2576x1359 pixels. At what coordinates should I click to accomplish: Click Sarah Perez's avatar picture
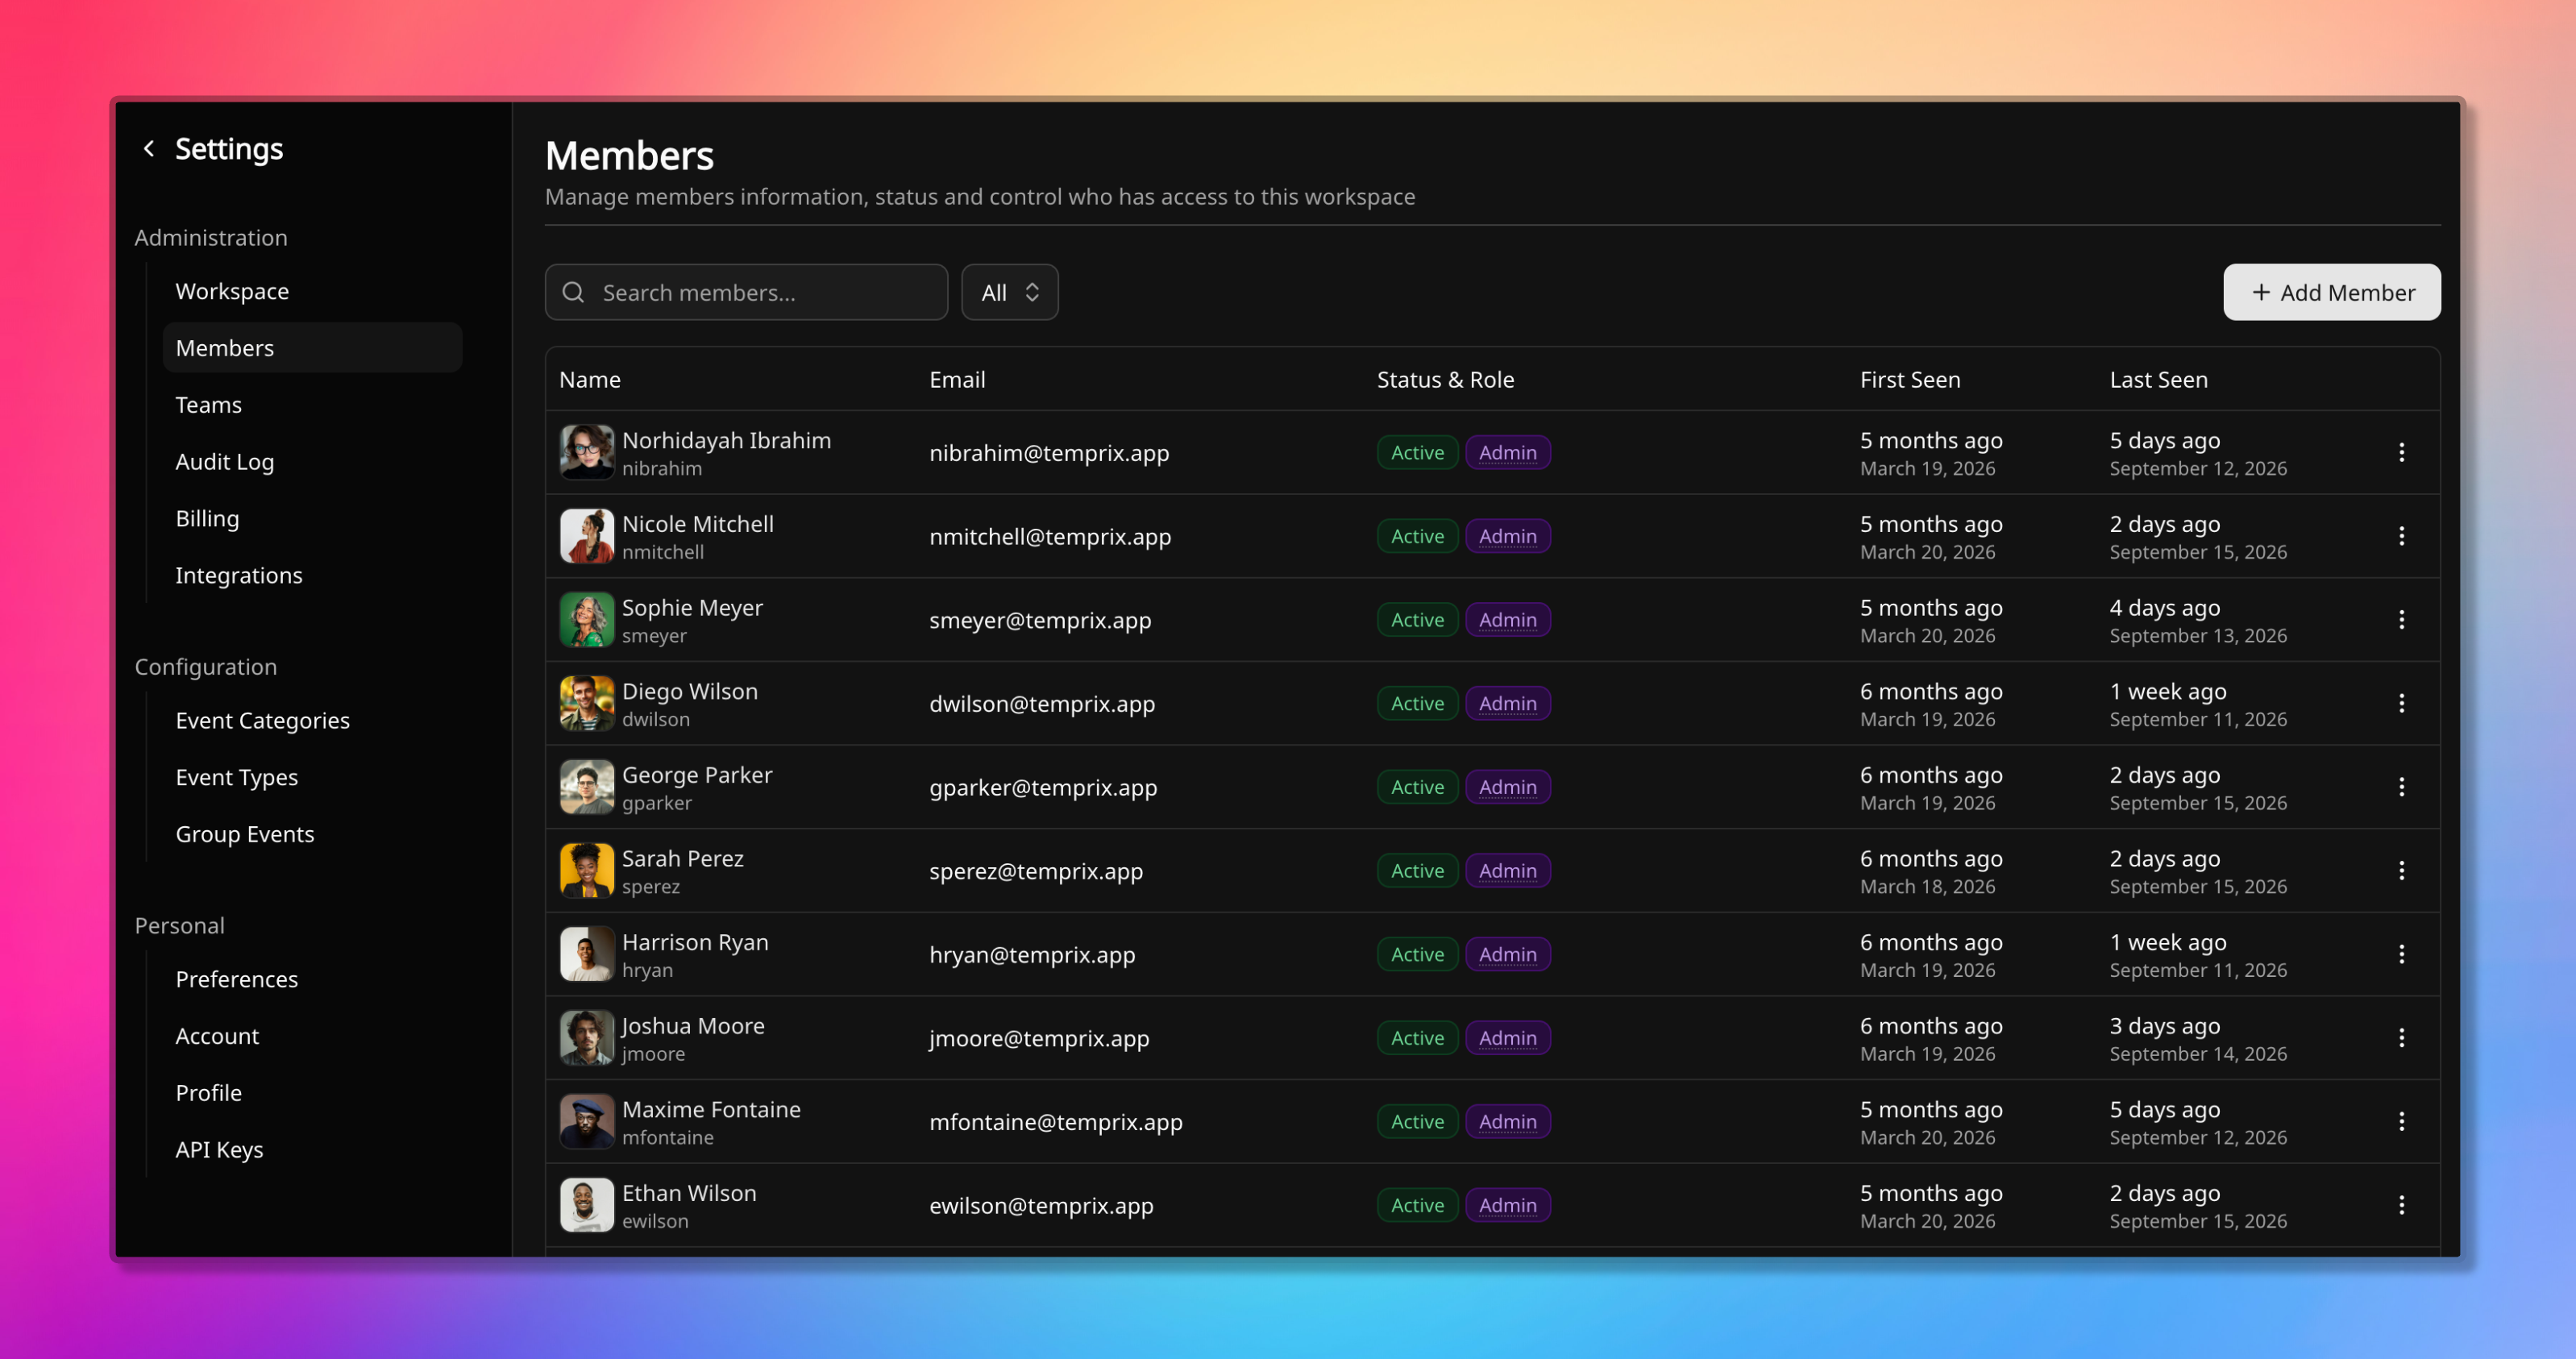click(x=587, y=871)
